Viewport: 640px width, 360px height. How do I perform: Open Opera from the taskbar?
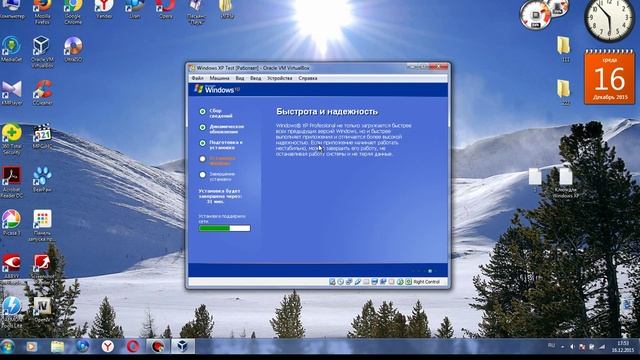[x=133, y=347]
